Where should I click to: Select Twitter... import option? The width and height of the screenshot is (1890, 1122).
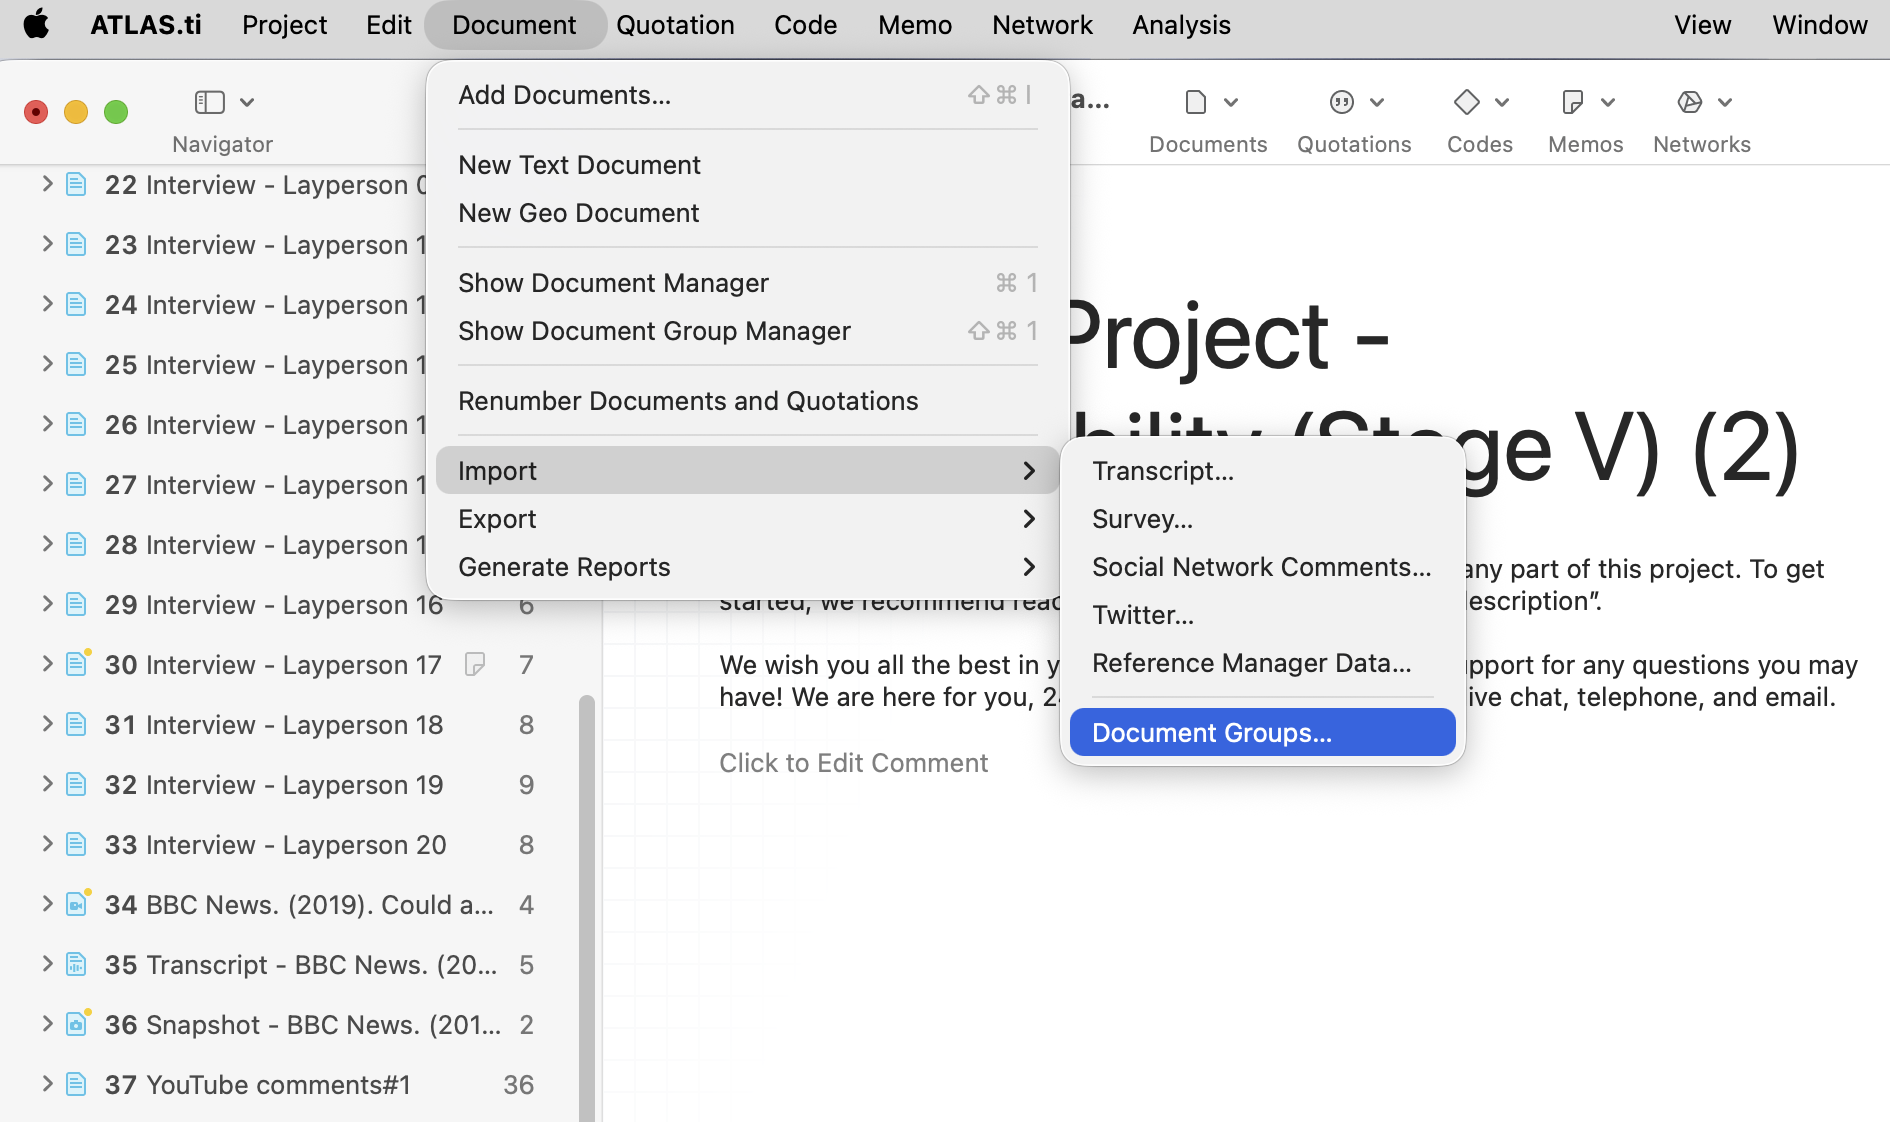pyautogui.click(x=1263, y=615)
